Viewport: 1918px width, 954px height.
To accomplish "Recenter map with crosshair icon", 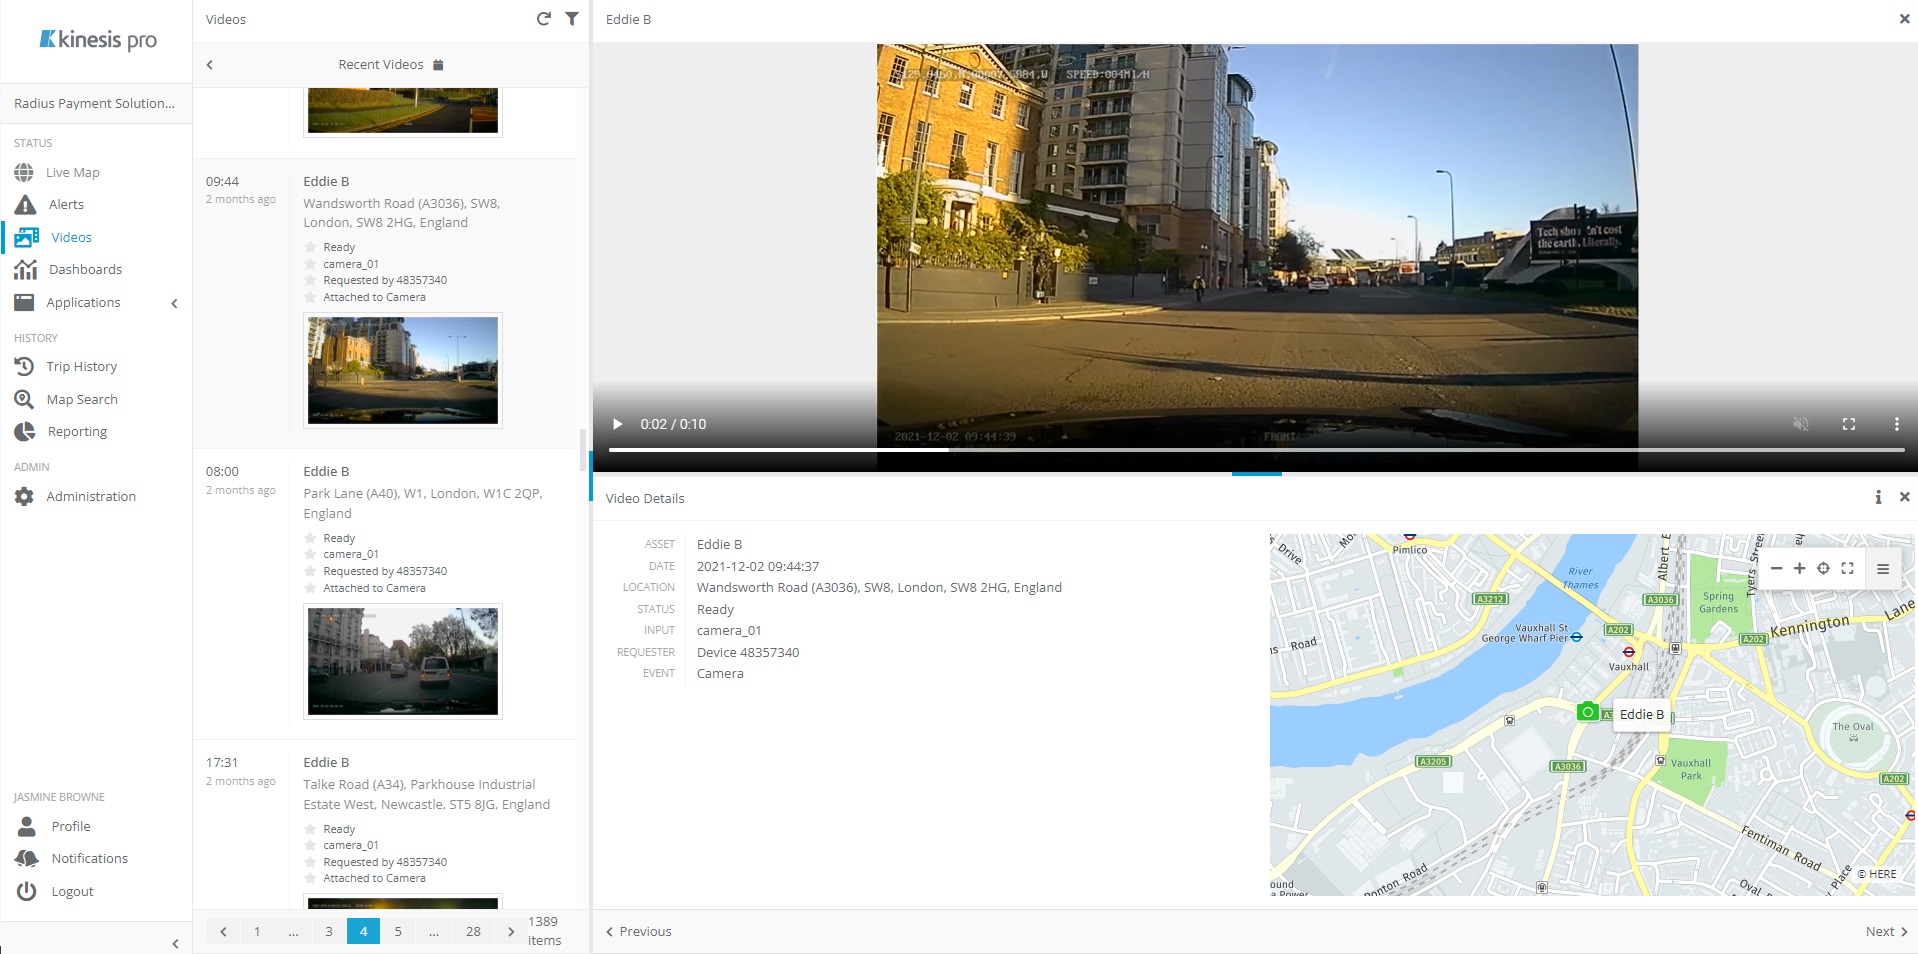I will click(1823, 568).
